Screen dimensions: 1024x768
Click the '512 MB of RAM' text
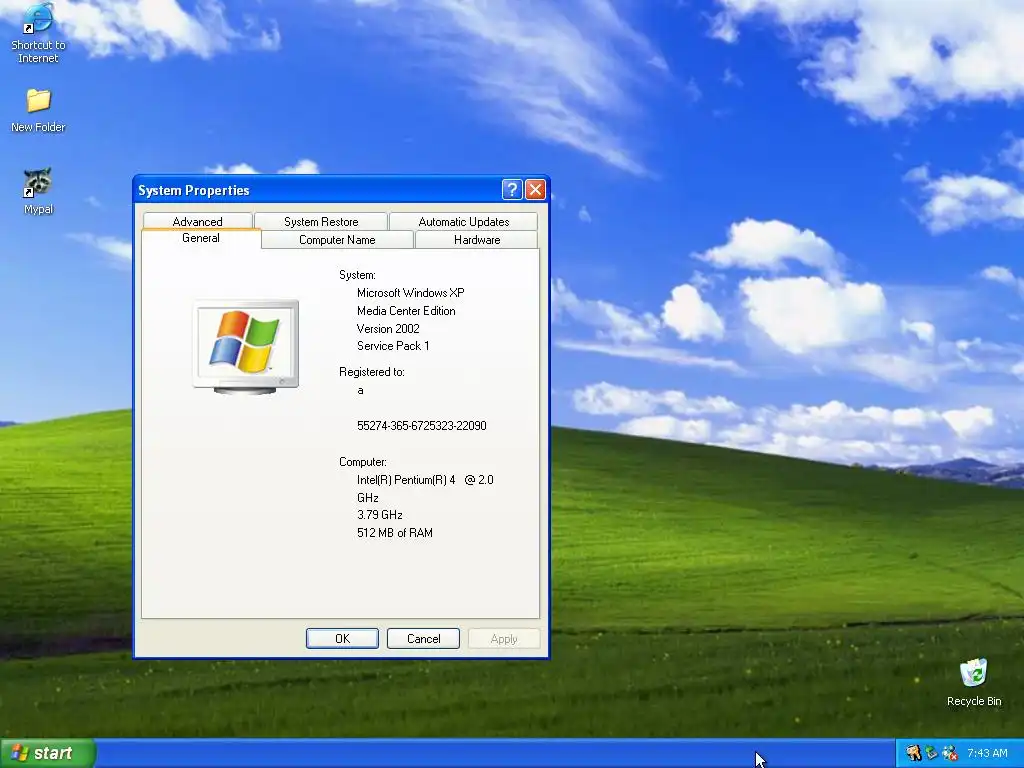coord(394,533)
